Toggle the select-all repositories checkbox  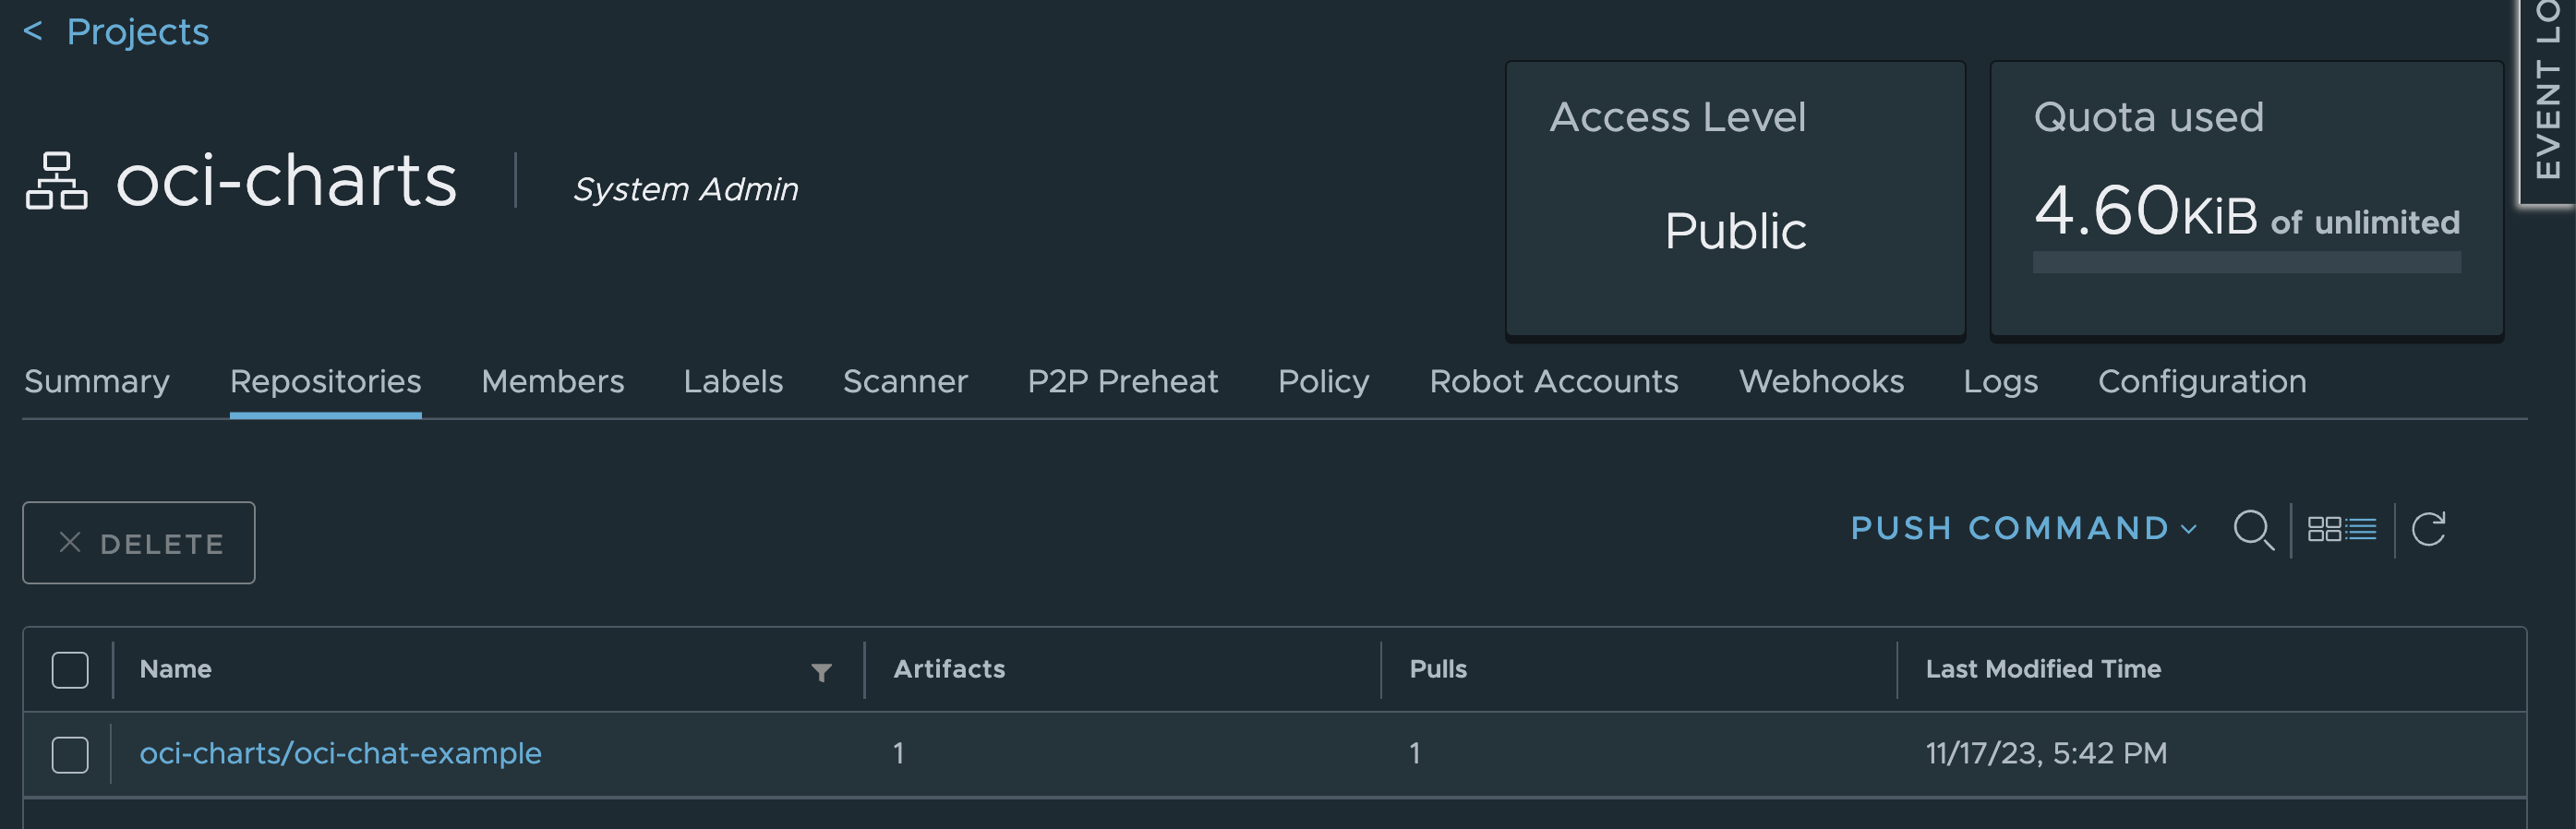pyautogui.click(x=70, y=670)
